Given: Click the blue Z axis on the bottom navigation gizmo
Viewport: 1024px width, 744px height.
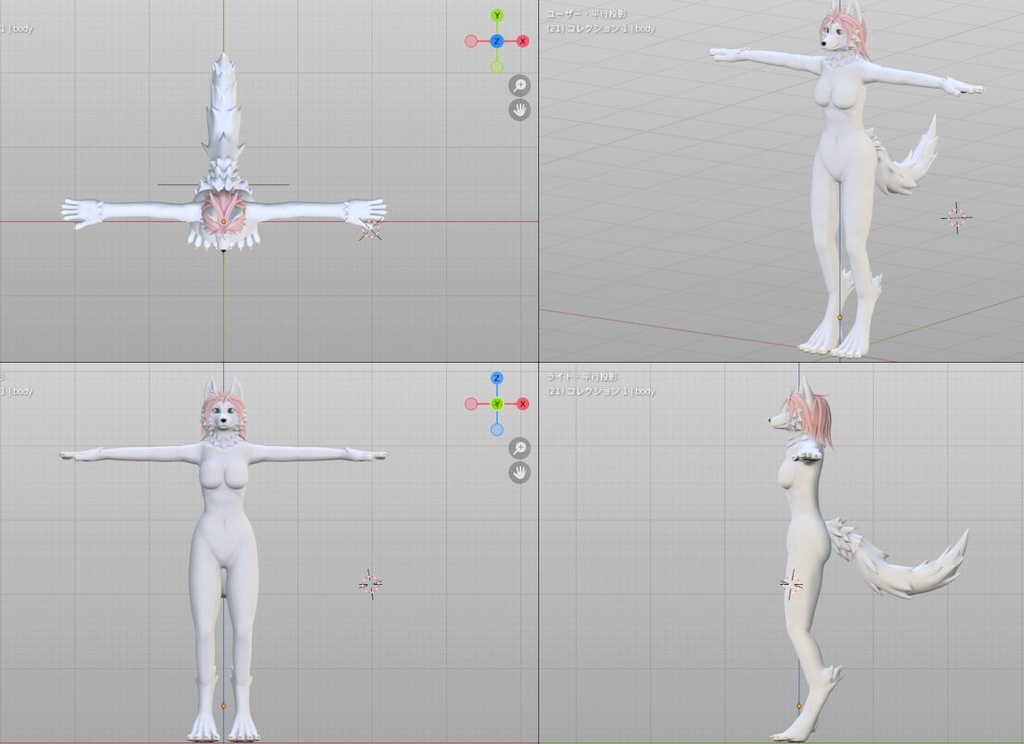Looking at the screenshot, I should tap(496, 377).
